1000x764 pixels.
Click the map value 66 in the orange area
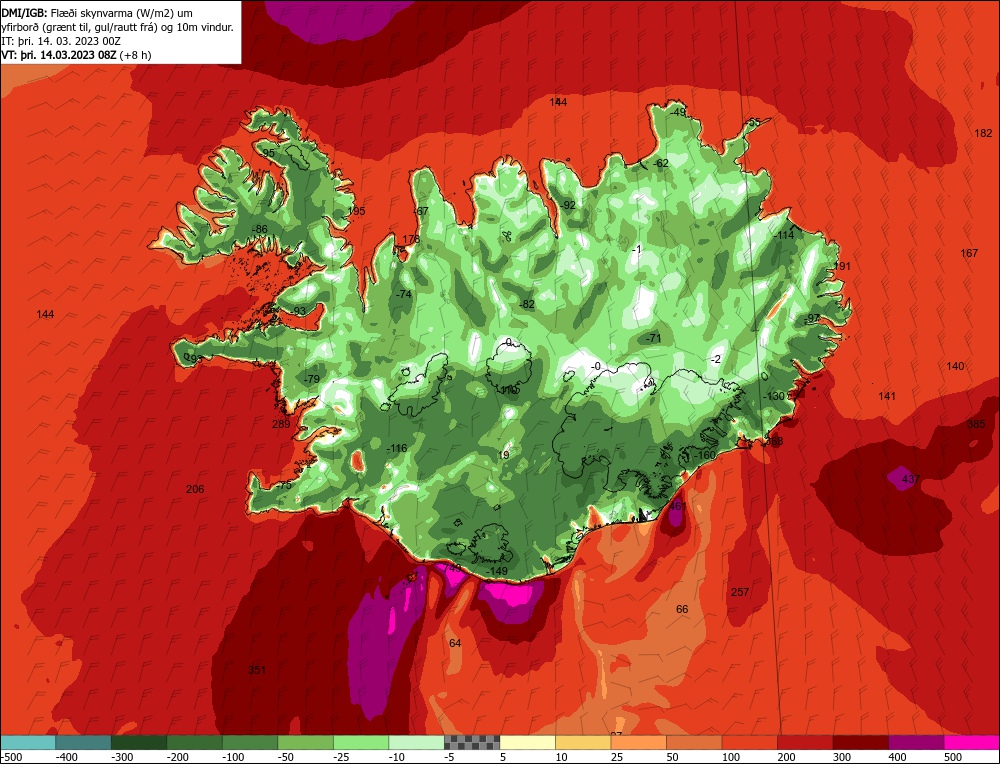(682, 610)
